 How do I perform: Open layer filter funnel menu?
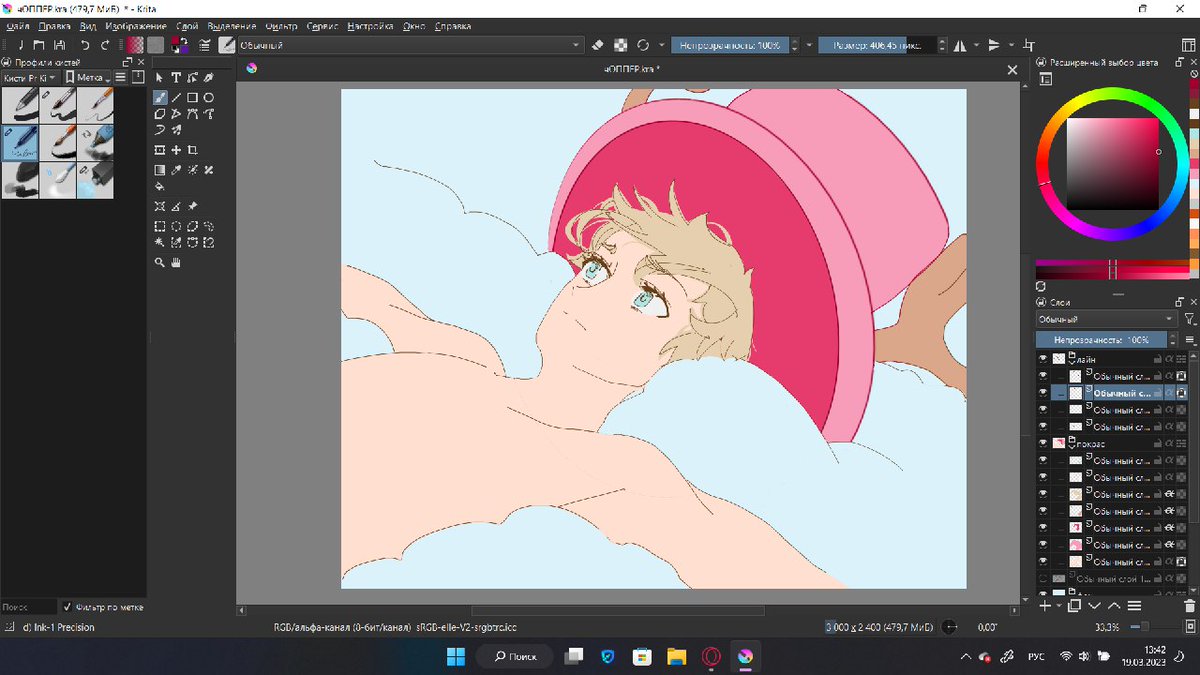[1189, 319]
